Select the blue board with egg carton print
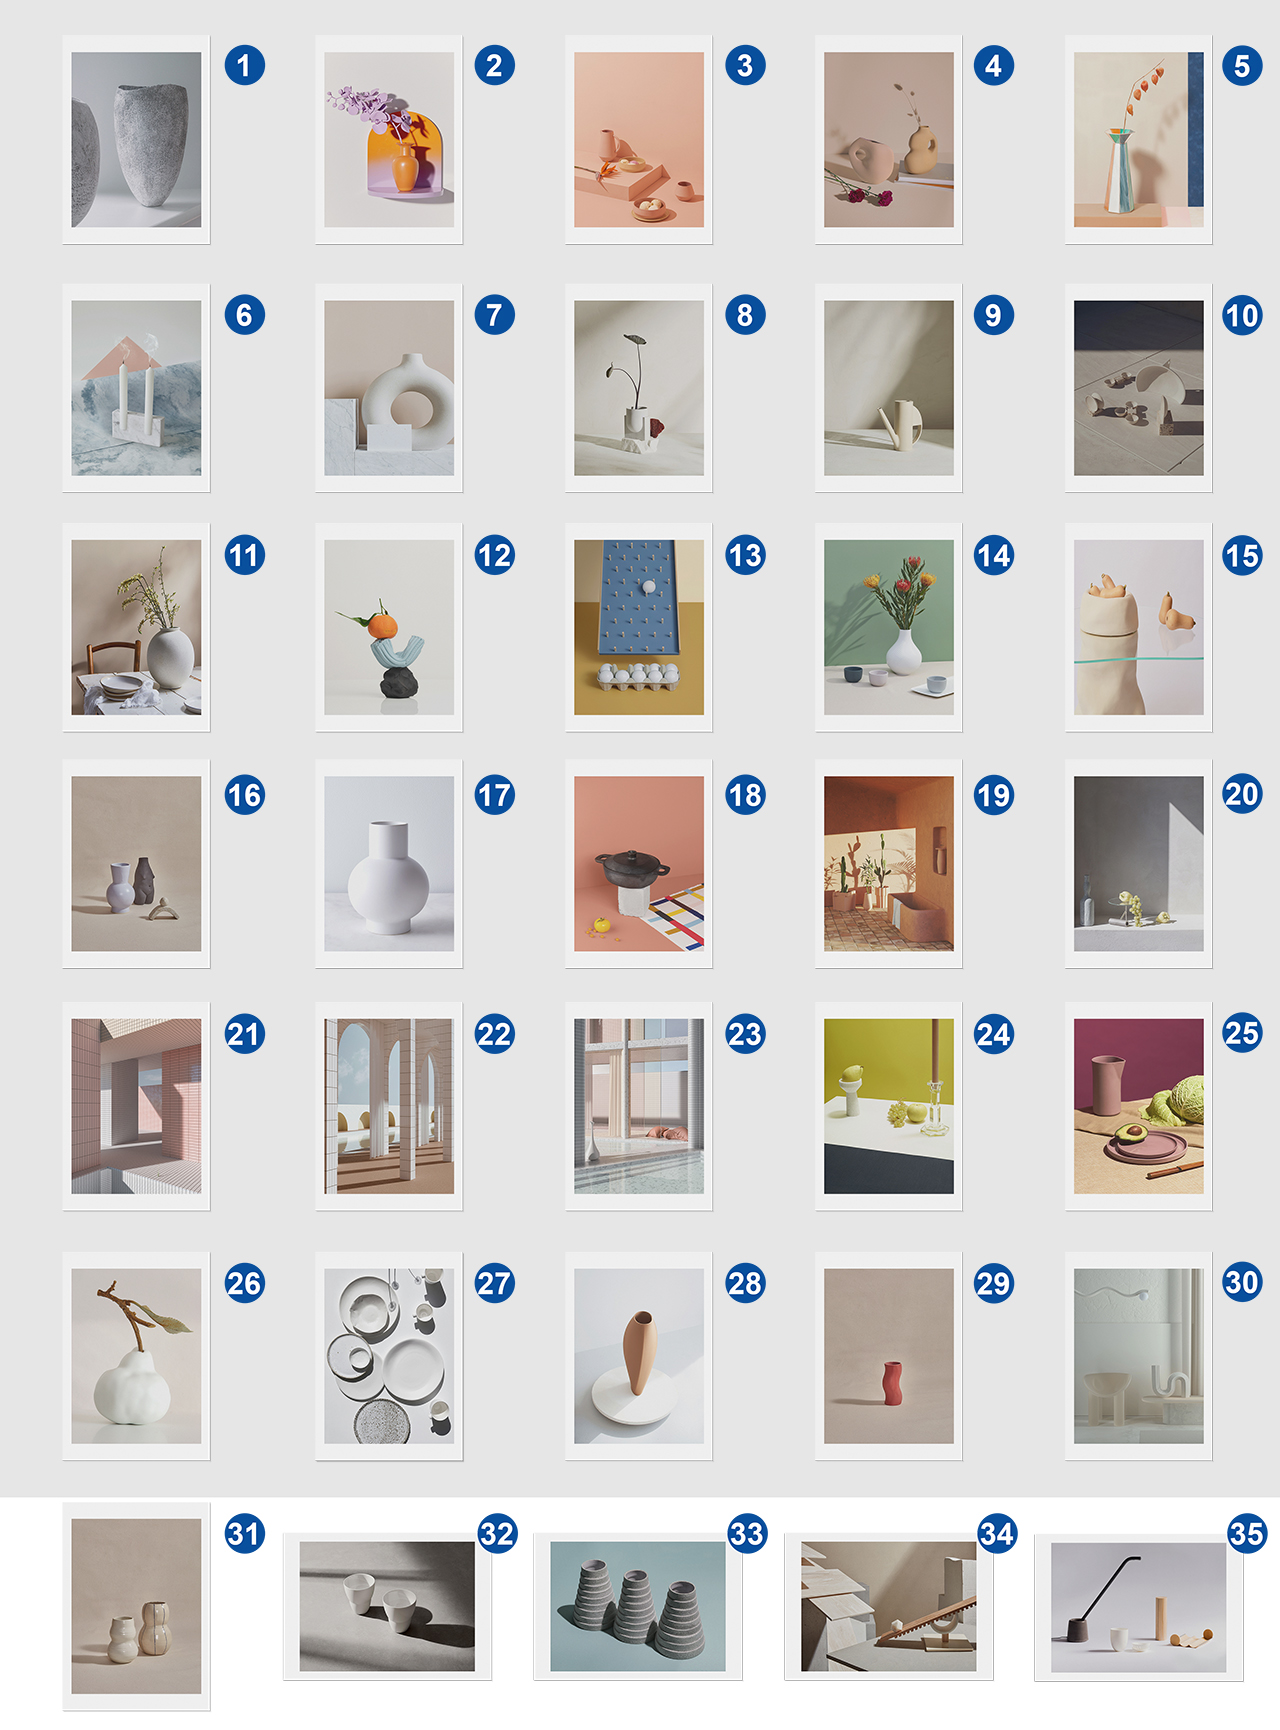Viewport: 1280px width, 1730px height. (639, 627)
